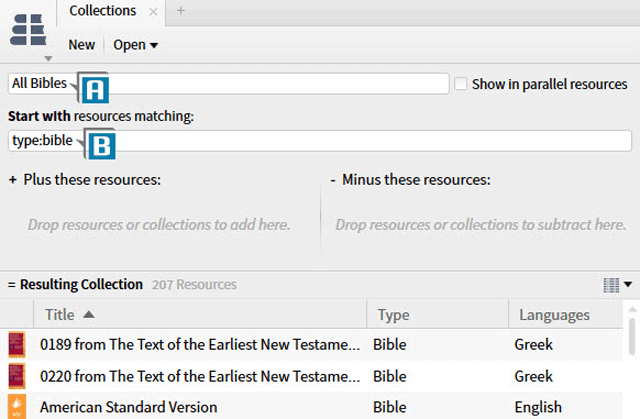Click the book cover icon for 0220 resource
The image size is (640, 419).
(x=17, y=376)
